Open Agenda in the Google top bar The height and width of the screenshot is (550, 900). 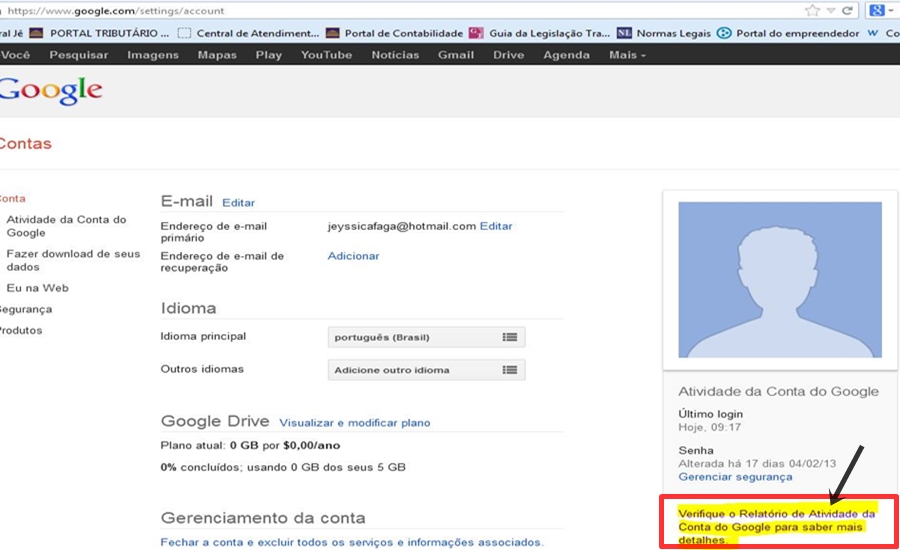click(x=567, y=55)
